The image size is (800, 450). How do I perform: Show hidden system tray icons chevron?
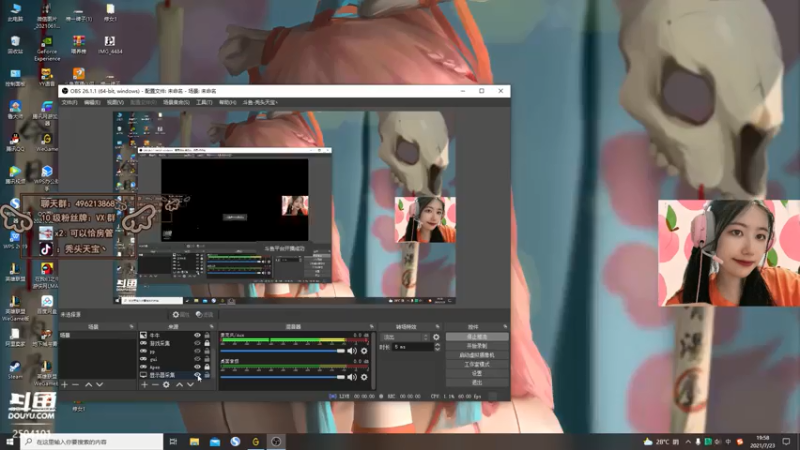pos(688,441)
